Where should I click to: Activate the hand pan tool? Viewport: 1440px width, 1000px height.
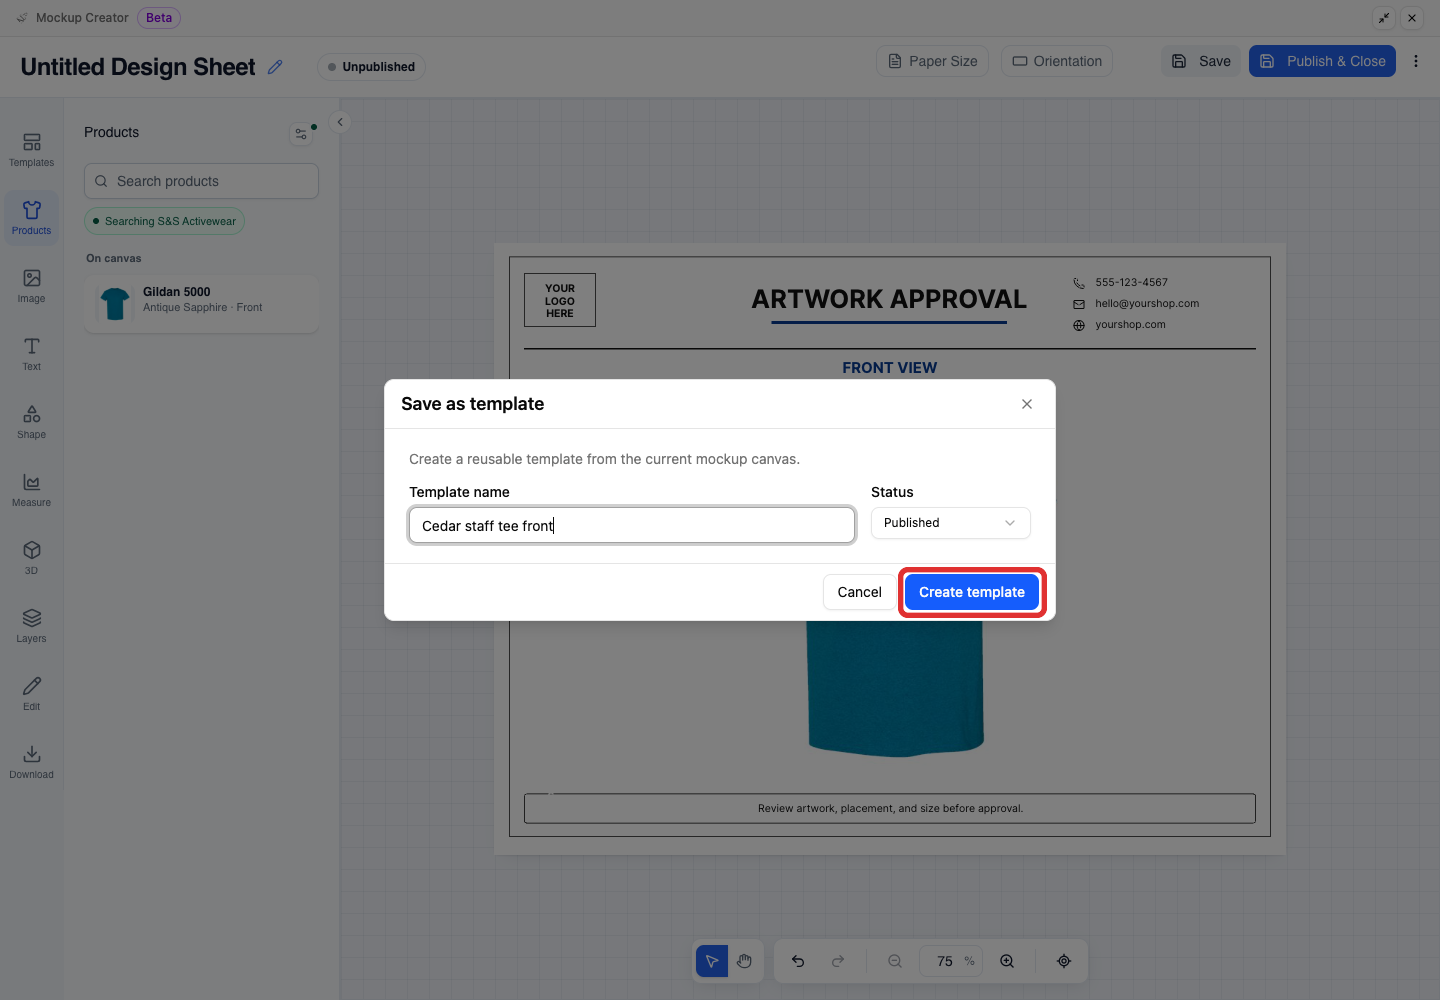click(x=744, y=961)
